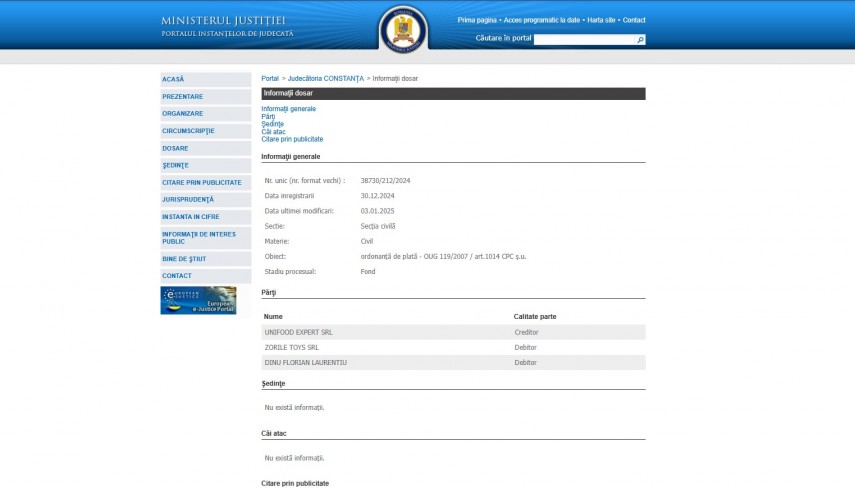The height and width of the screenshot is (488, 855).
Task: Open the European e-Justice Portal banner
Action: click(x=198, y=300)
